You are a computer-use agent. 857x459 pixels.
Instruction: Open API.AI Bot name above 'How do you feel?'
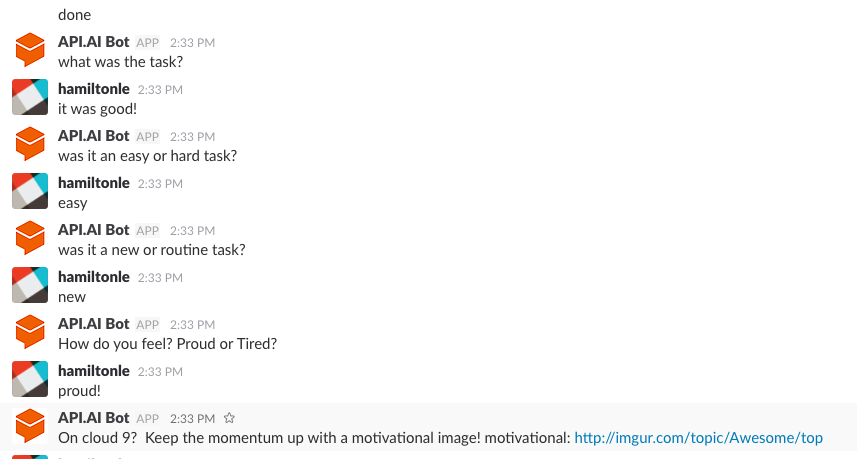[x=93, y=324]
